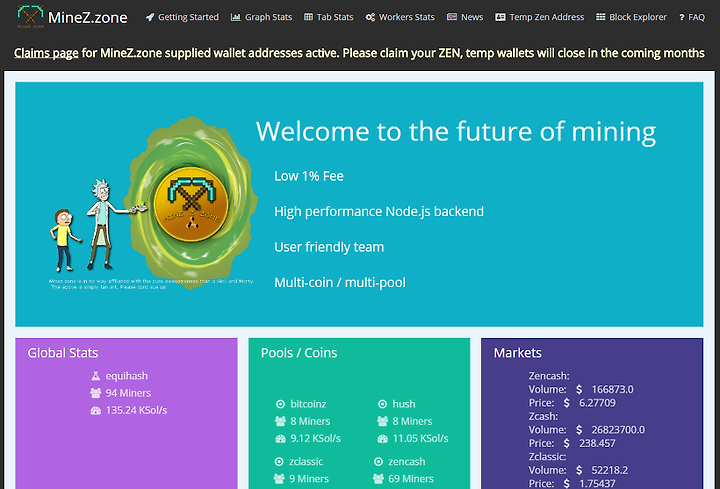Click the gauge icon beside 9.12 KSol/s
Image resolution: width=720 pixels, height=489 pixels.
pyautogui.click(x=280, y=438)
